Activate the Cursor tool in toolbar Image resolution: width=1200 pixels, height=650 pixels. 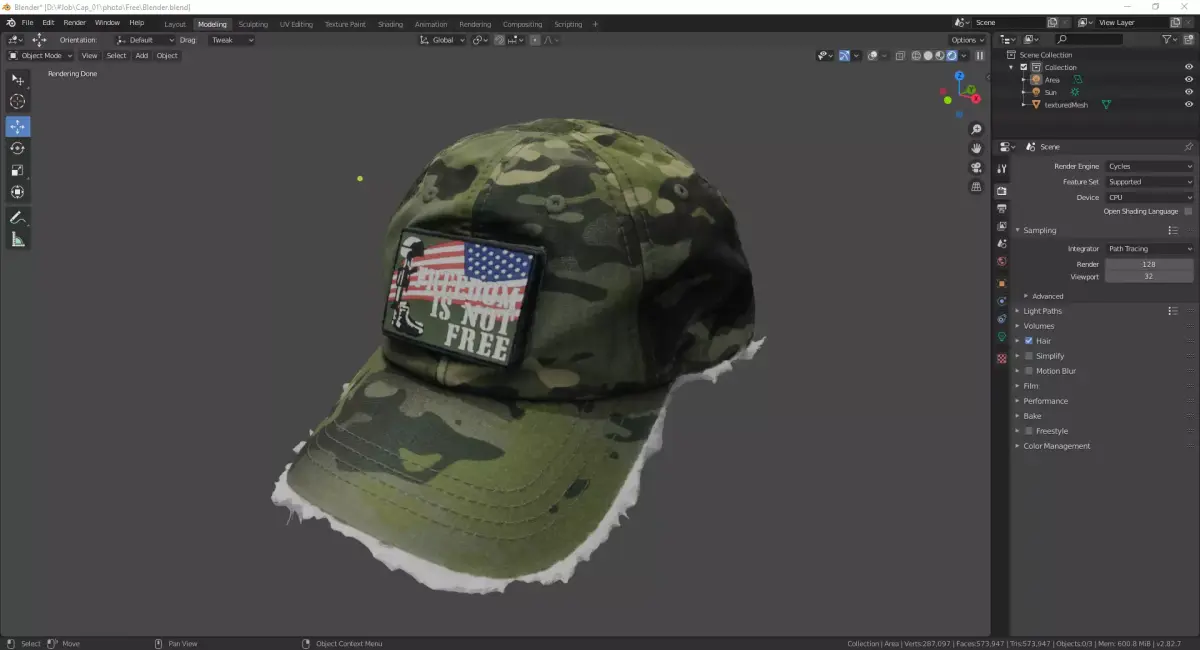[x=18, y=101]
